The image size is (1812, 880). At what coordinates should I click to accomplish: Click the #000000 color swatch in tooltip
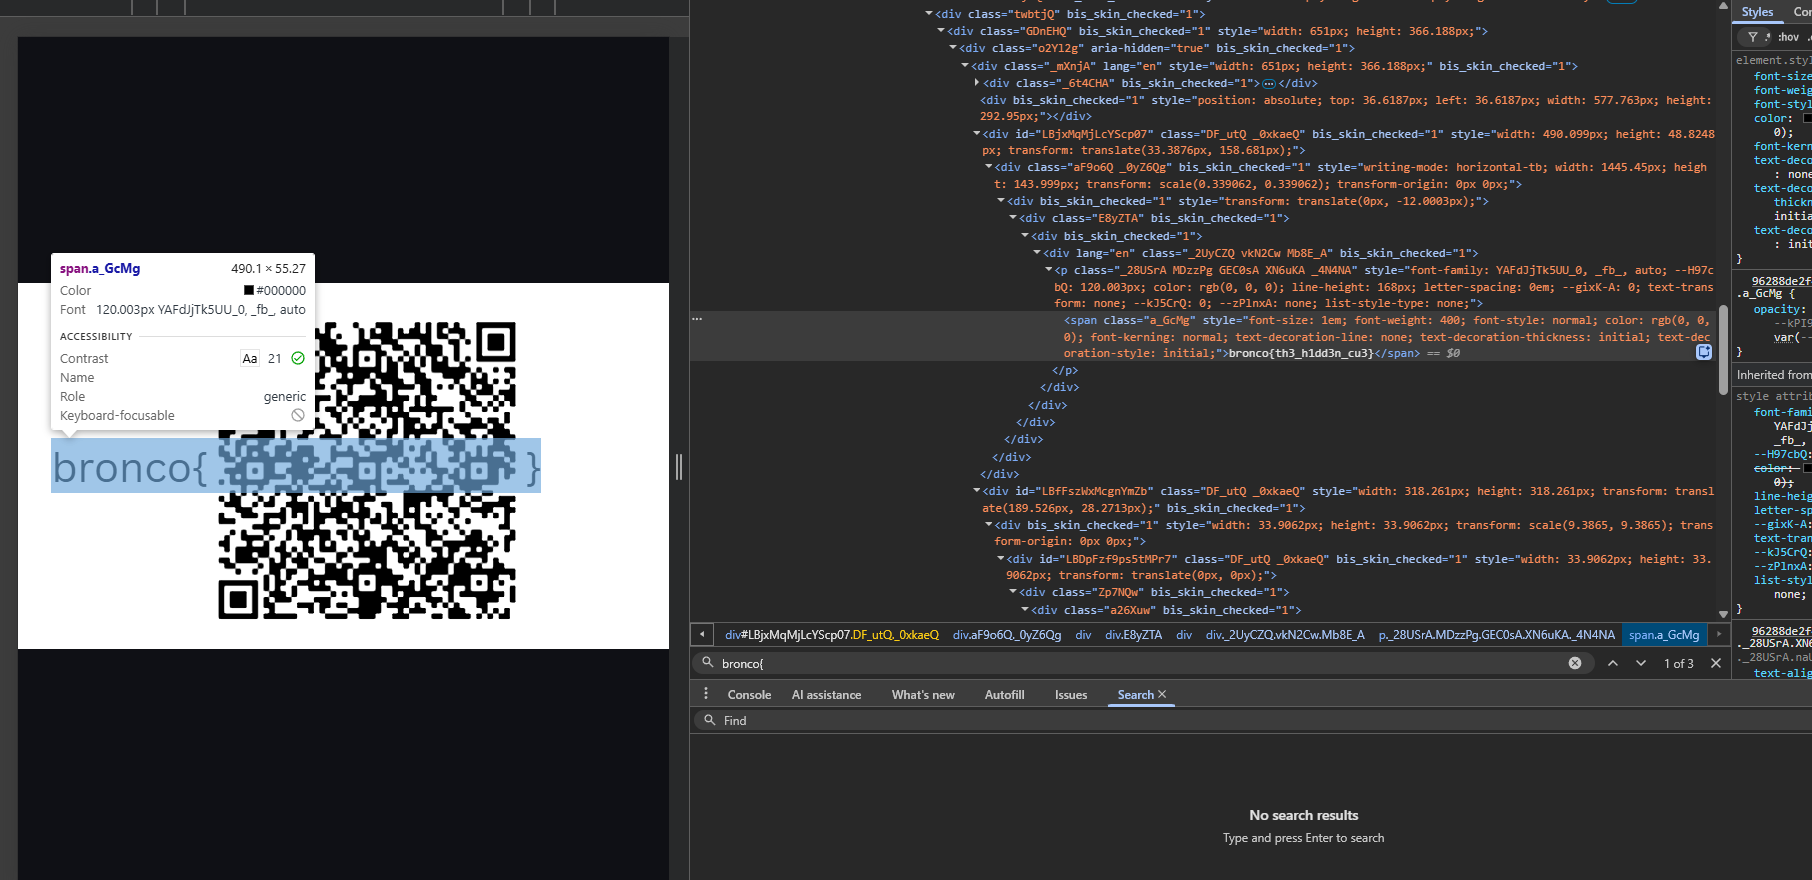pyautogui.click(x=249, y=291)
